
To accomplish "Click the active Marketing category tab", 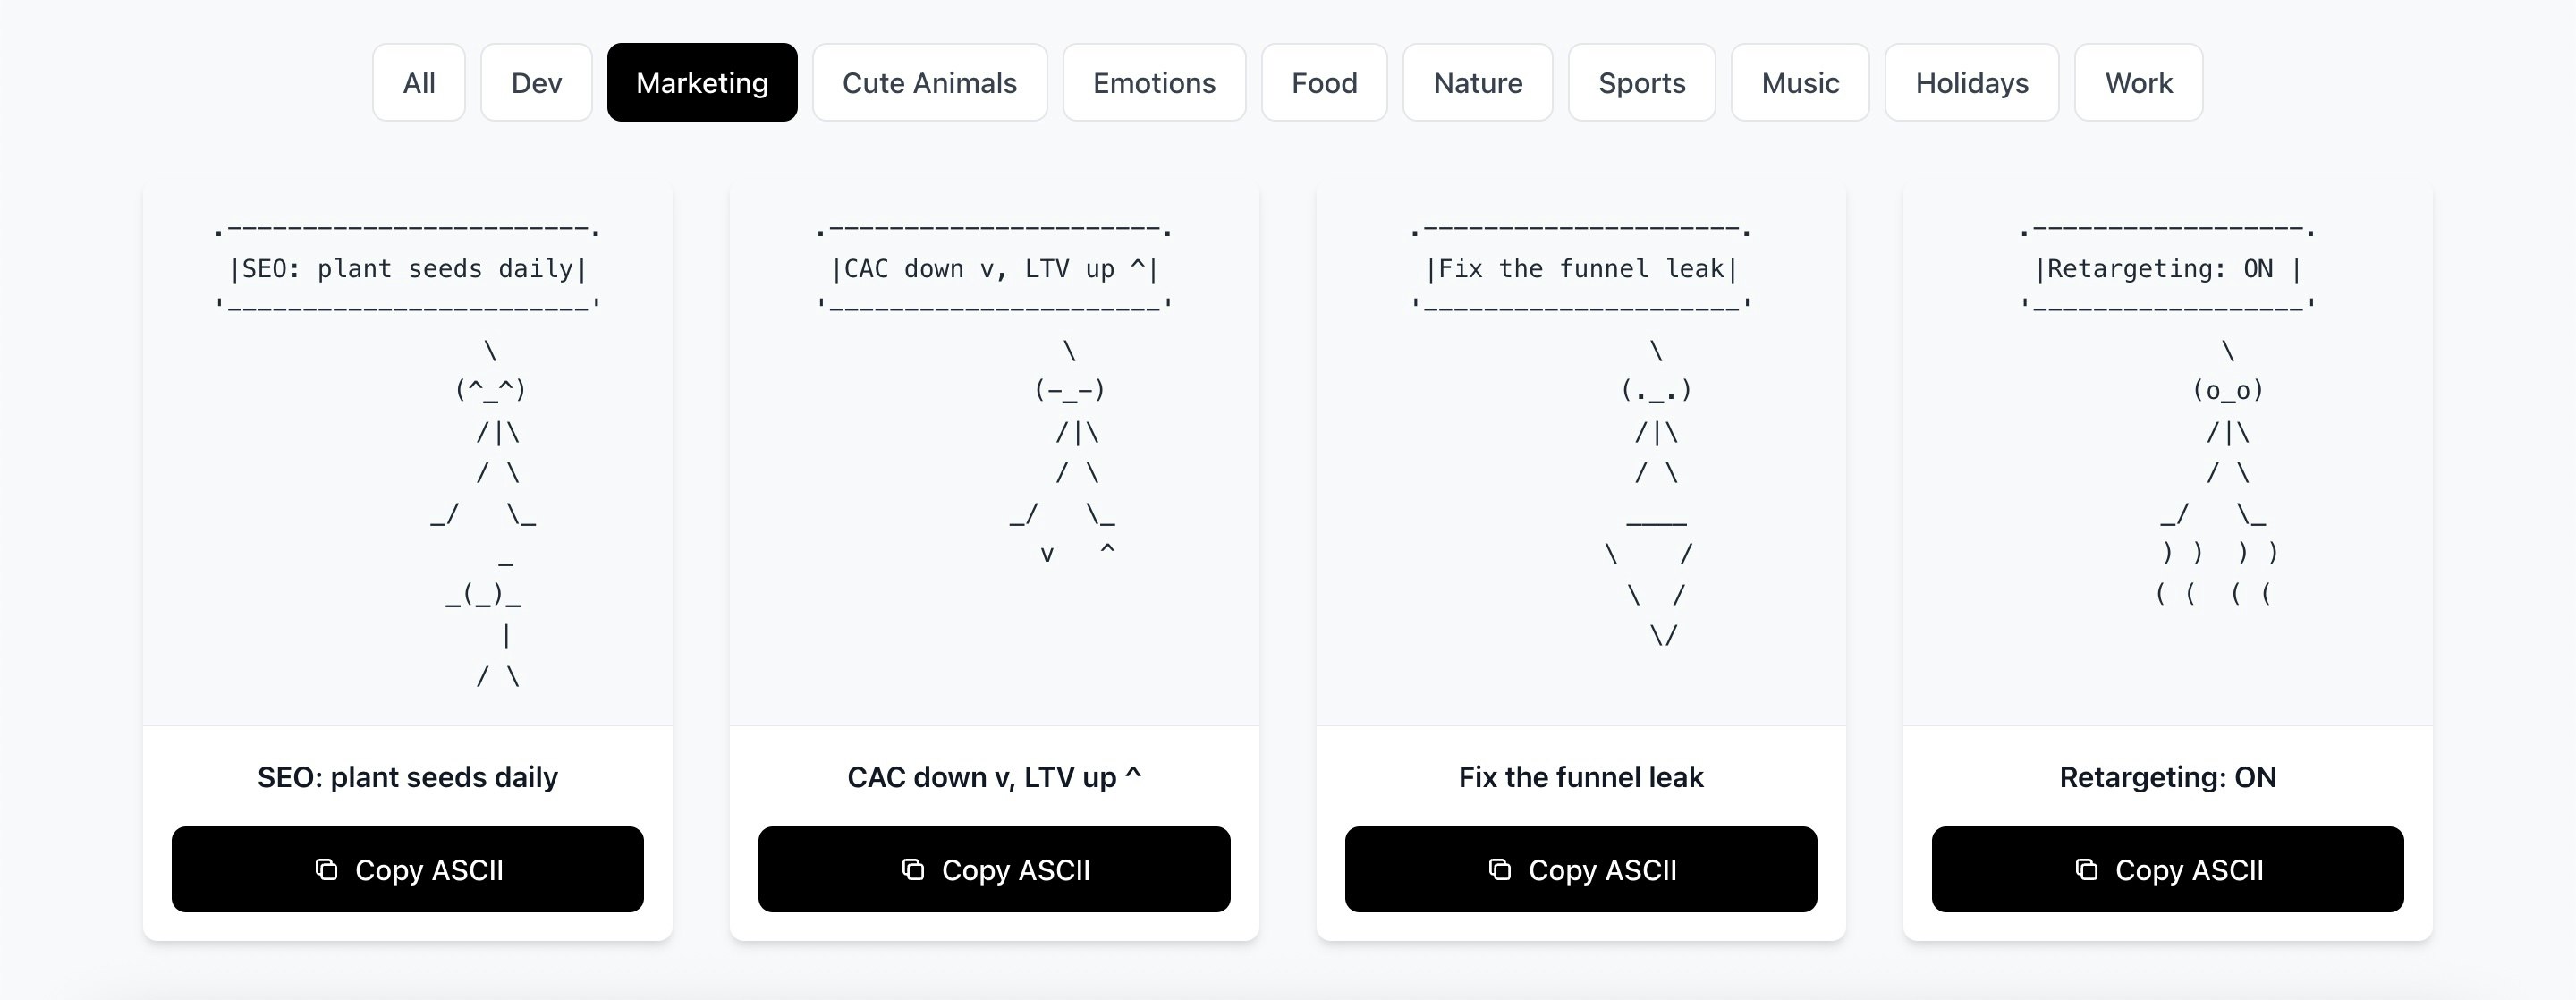I will tap(702, 82).
